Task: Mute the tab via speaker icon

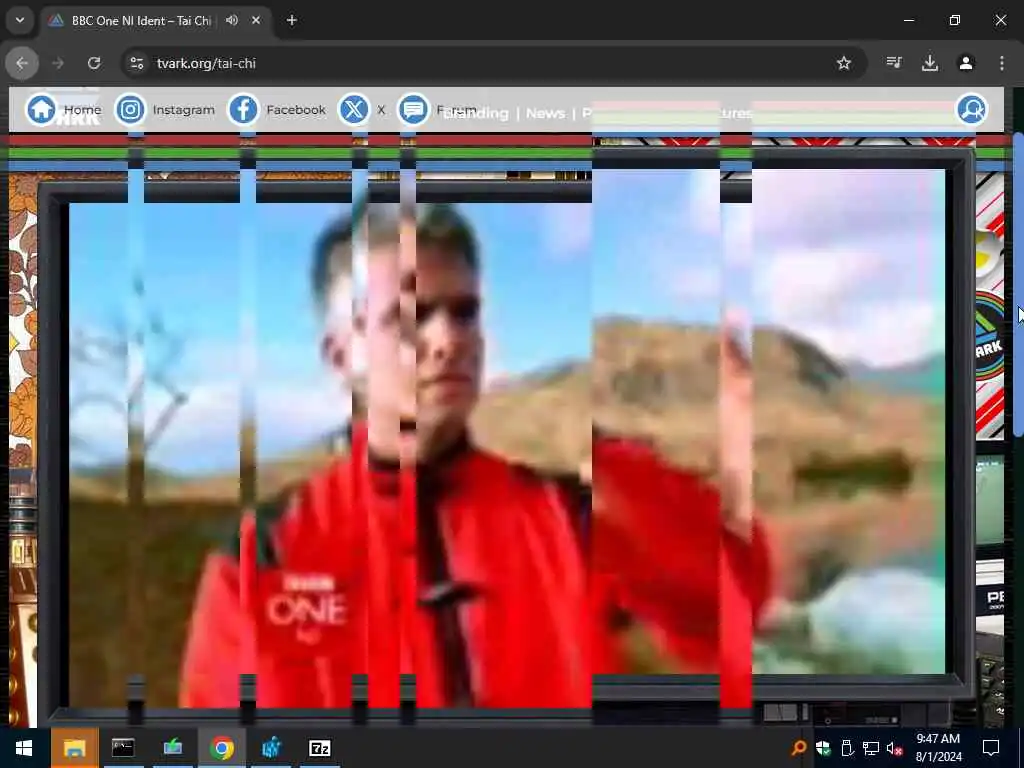Action: [x=232, y=20]
